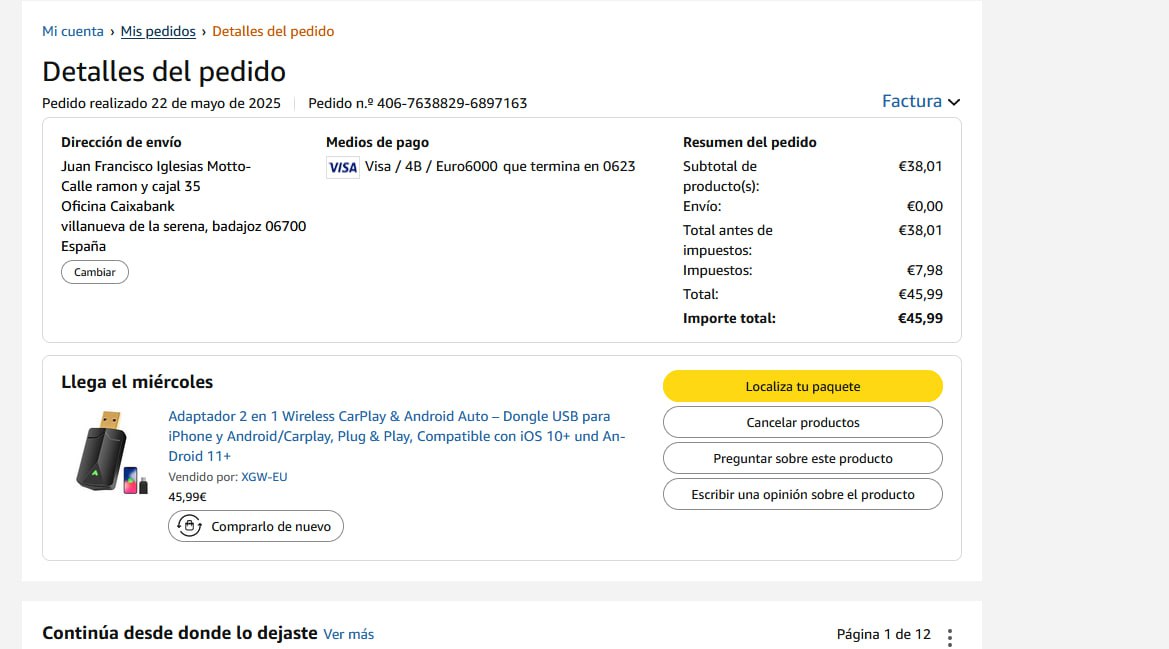1169x649 pixels.
Task: Select Detalles del pedido breadcrumb item
Action: [x=273, y=31]
